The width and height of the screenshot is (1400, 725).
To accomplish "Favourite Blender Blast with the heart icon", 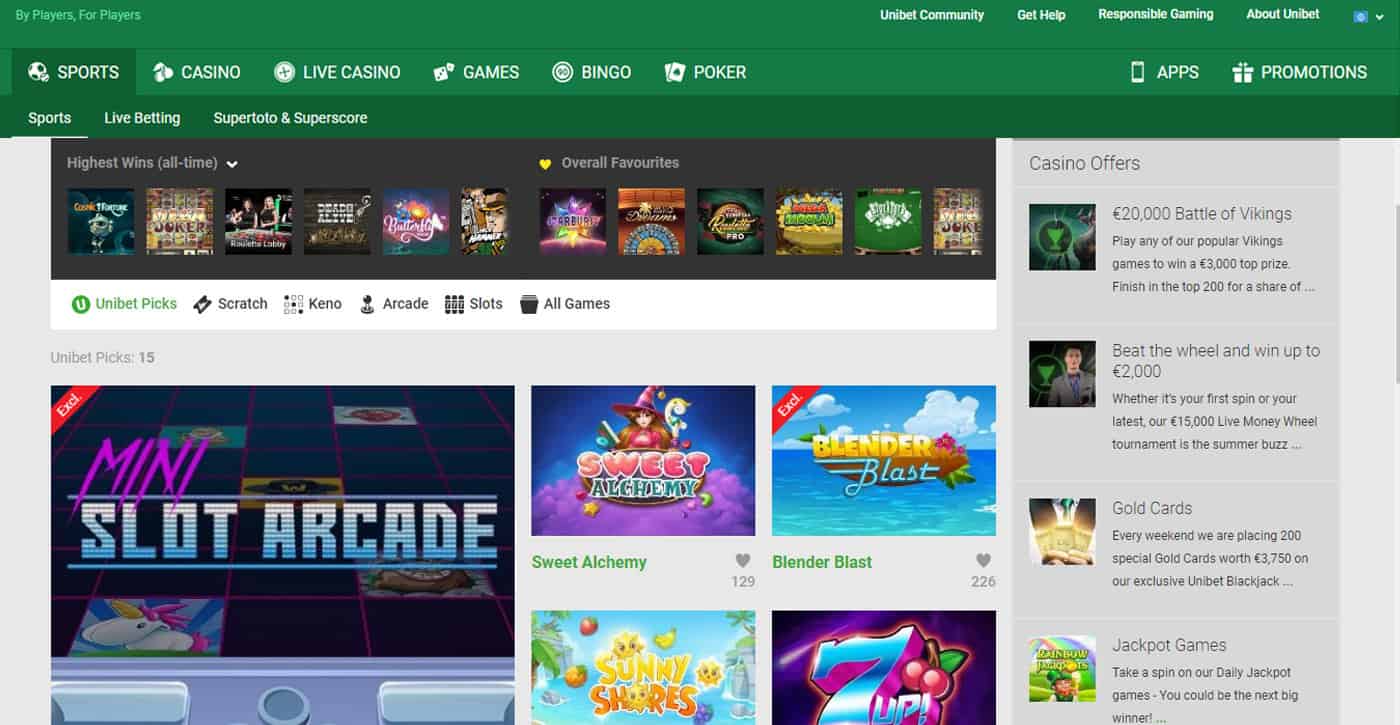I will (984, 561).
